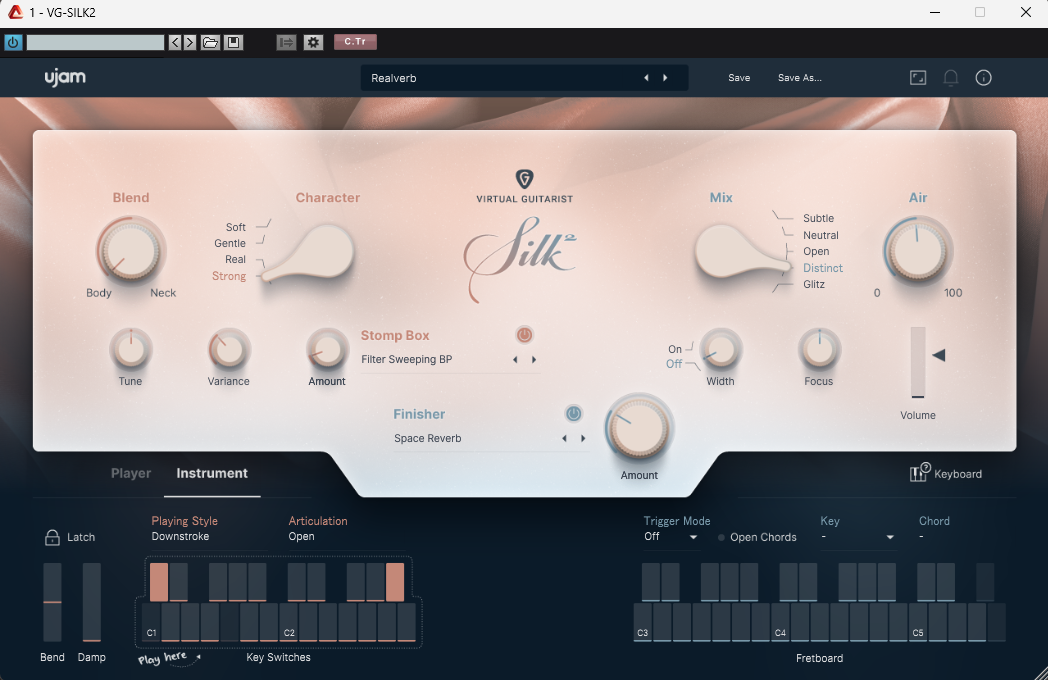Open host settings gear icon

[313, 42]
